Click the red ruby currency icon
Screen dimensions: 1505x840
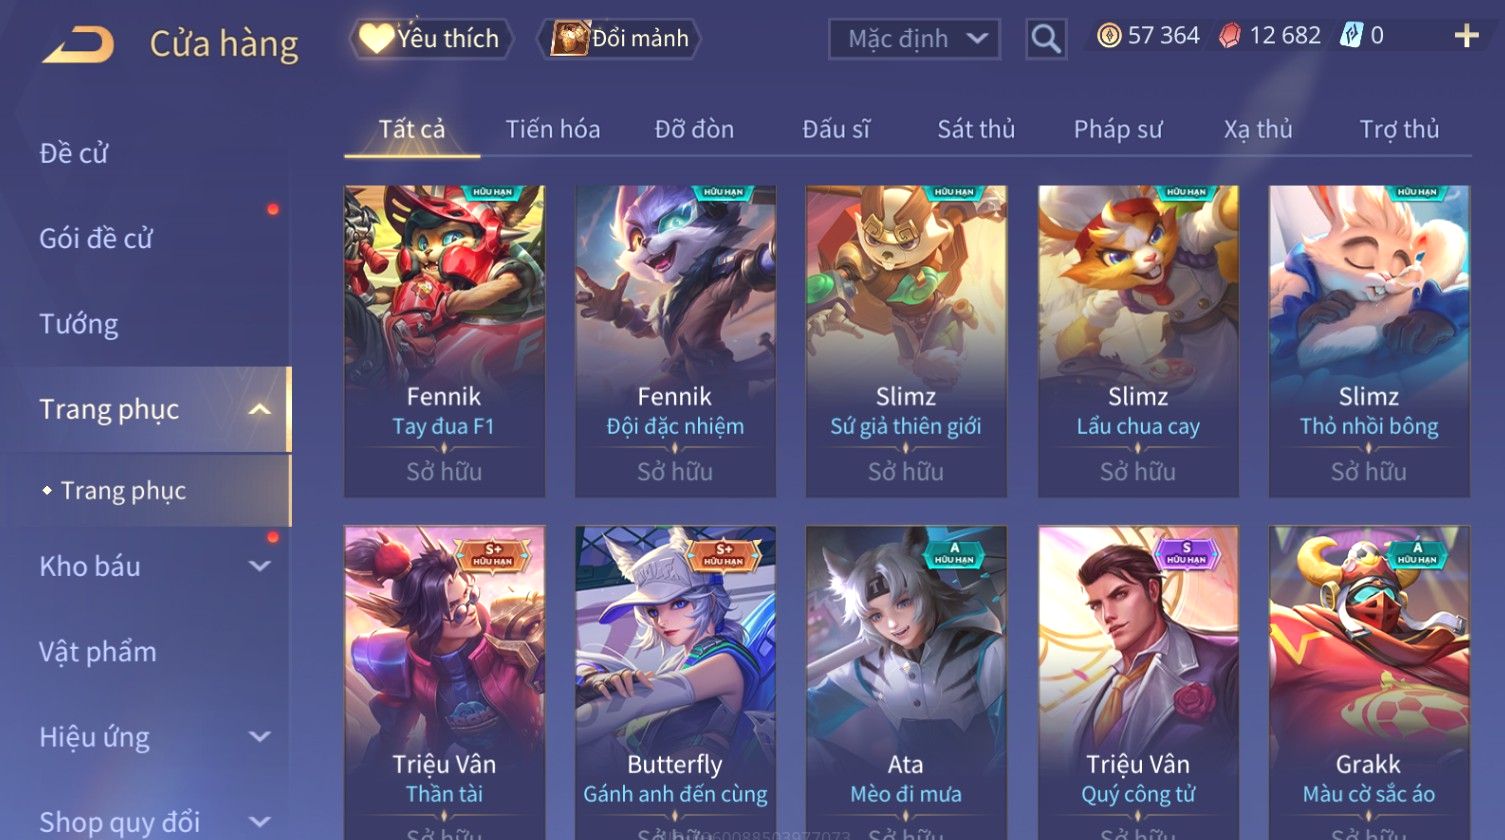pos(1230,36)
